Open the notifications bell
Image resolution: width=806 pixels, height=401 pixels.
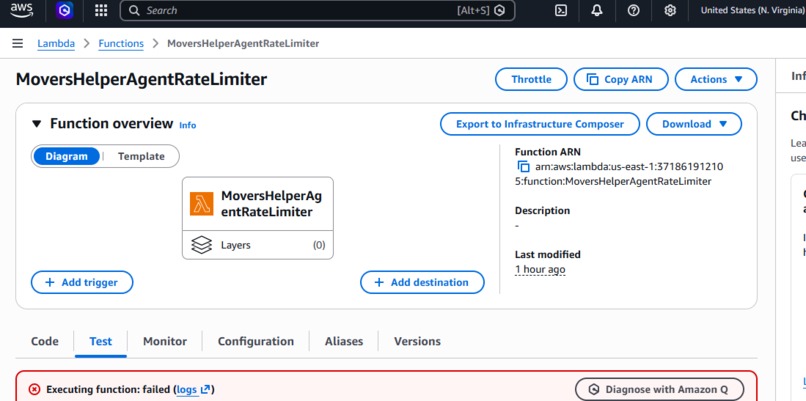[x=597, y=10]
